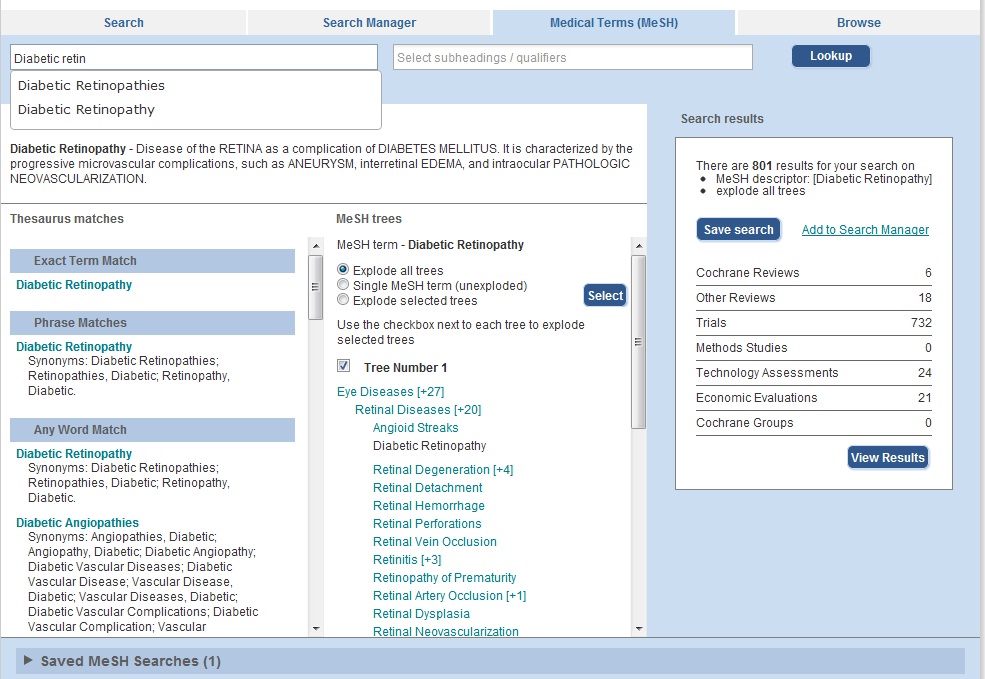Screen dimensions: 985x679
Task: Select Explode selected trees radio button
Action: click(344, 300)
